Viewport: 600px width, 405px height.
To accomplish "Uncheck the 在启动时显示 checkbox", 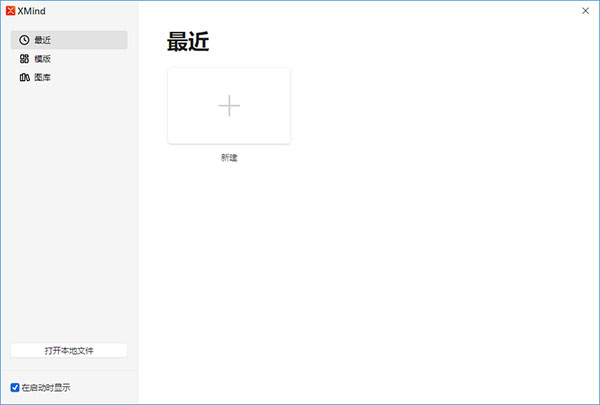I will [15, 387].
